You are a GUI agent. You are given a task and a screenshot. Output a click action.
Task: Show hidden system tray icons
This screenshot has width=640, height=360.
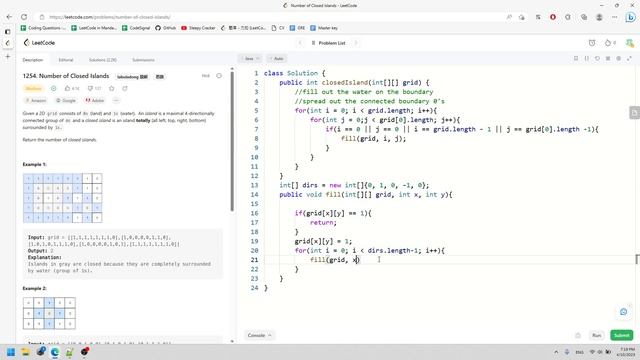coord(556,352)
